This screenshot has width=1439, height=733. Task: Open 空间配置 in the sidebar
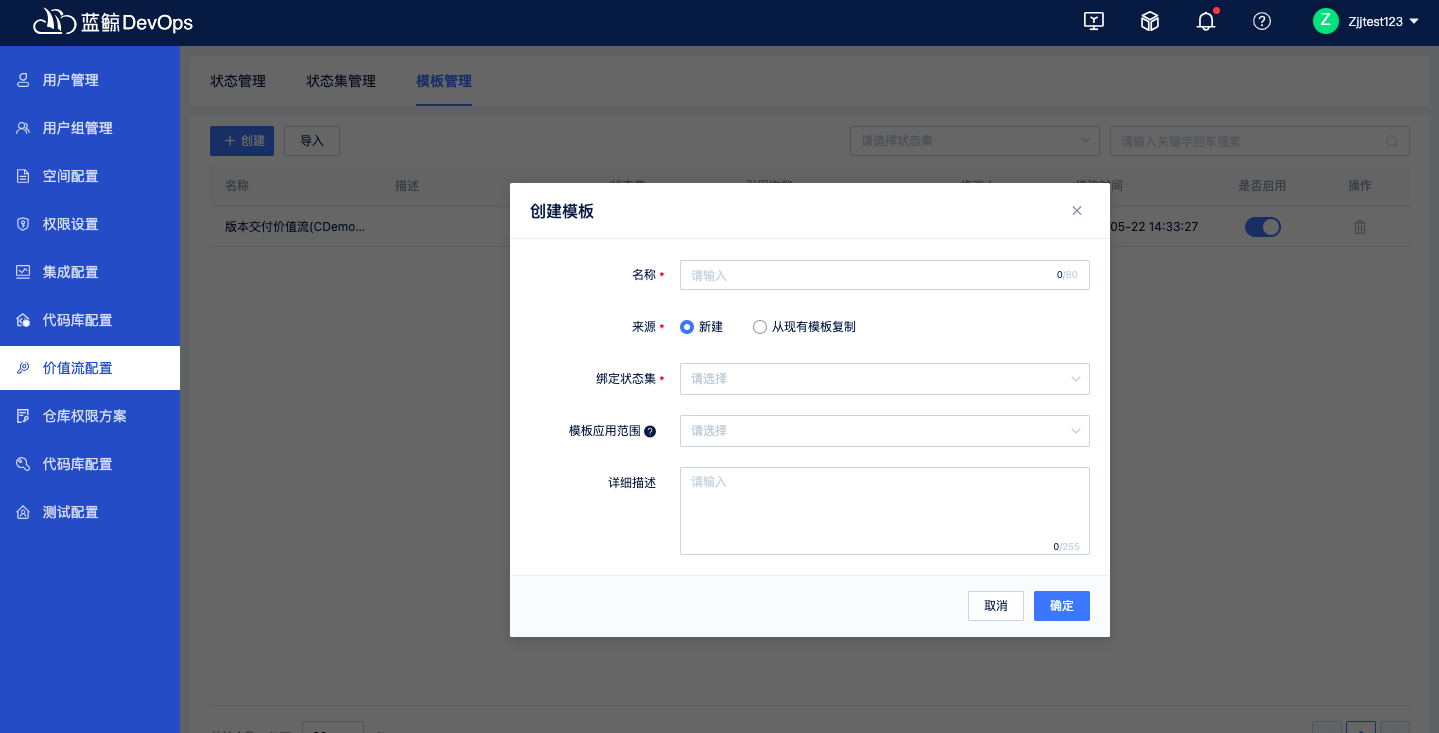pos(90,176)
